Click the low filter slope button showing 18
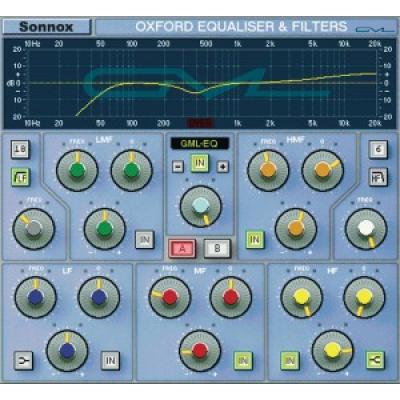Screen dimensions: 400x400 (20, 149)
